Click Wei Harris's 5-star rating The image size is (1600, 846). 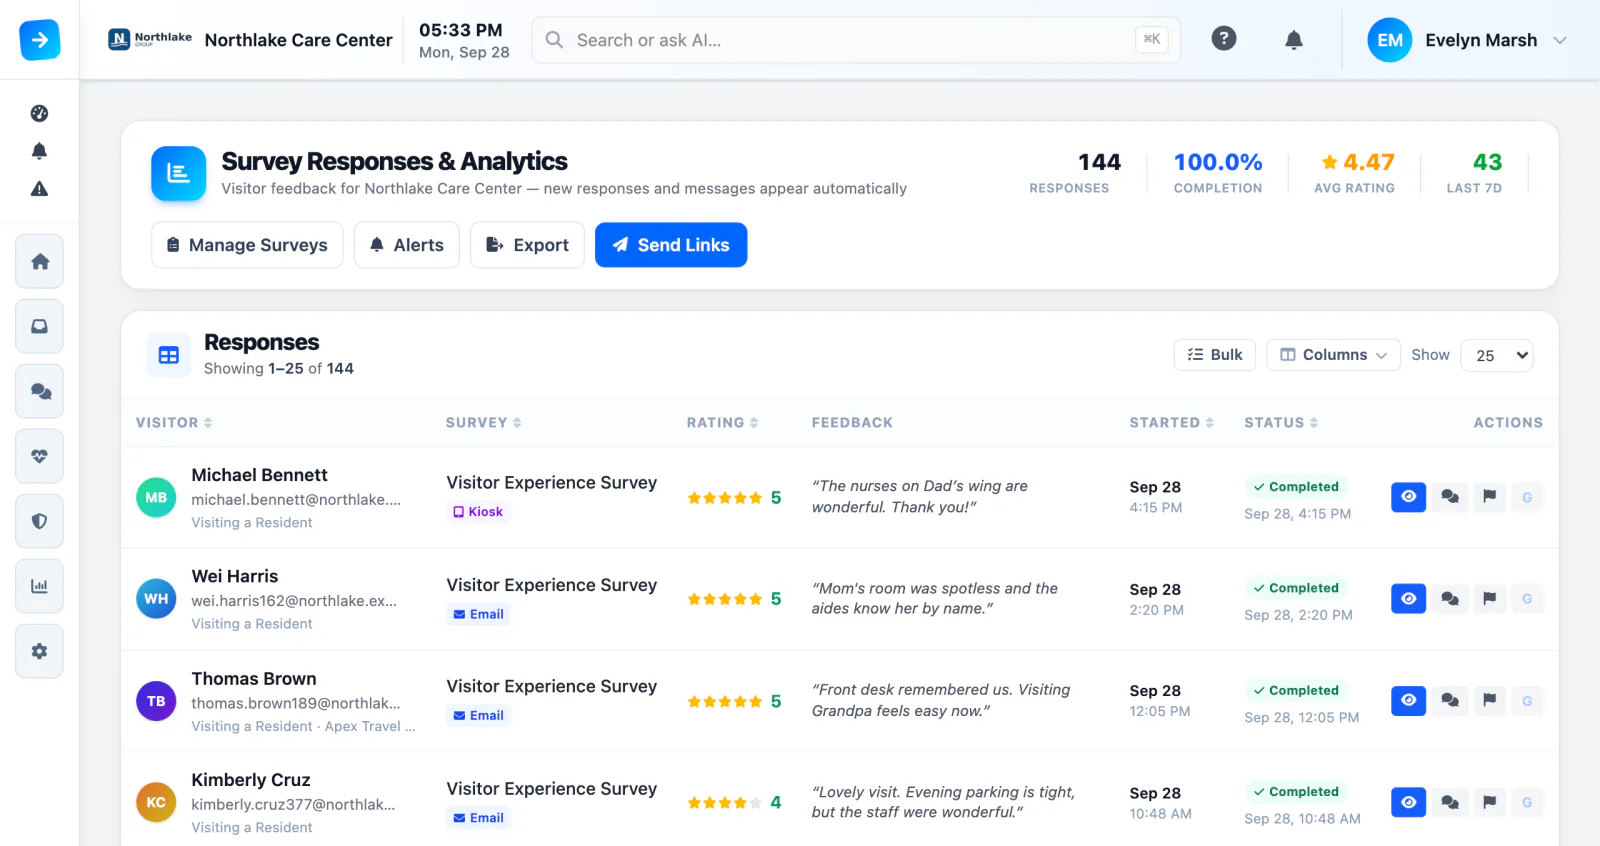click(734, 599)
